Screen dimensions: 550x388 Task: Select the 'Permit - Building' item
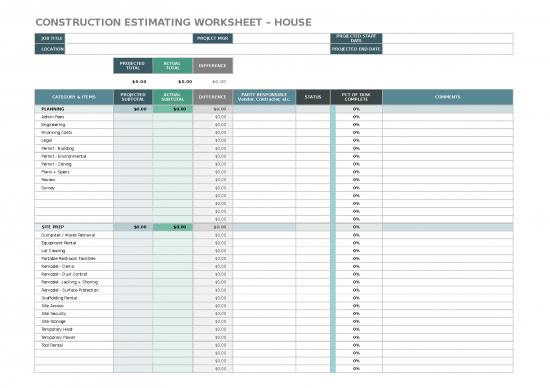point(58,148)
